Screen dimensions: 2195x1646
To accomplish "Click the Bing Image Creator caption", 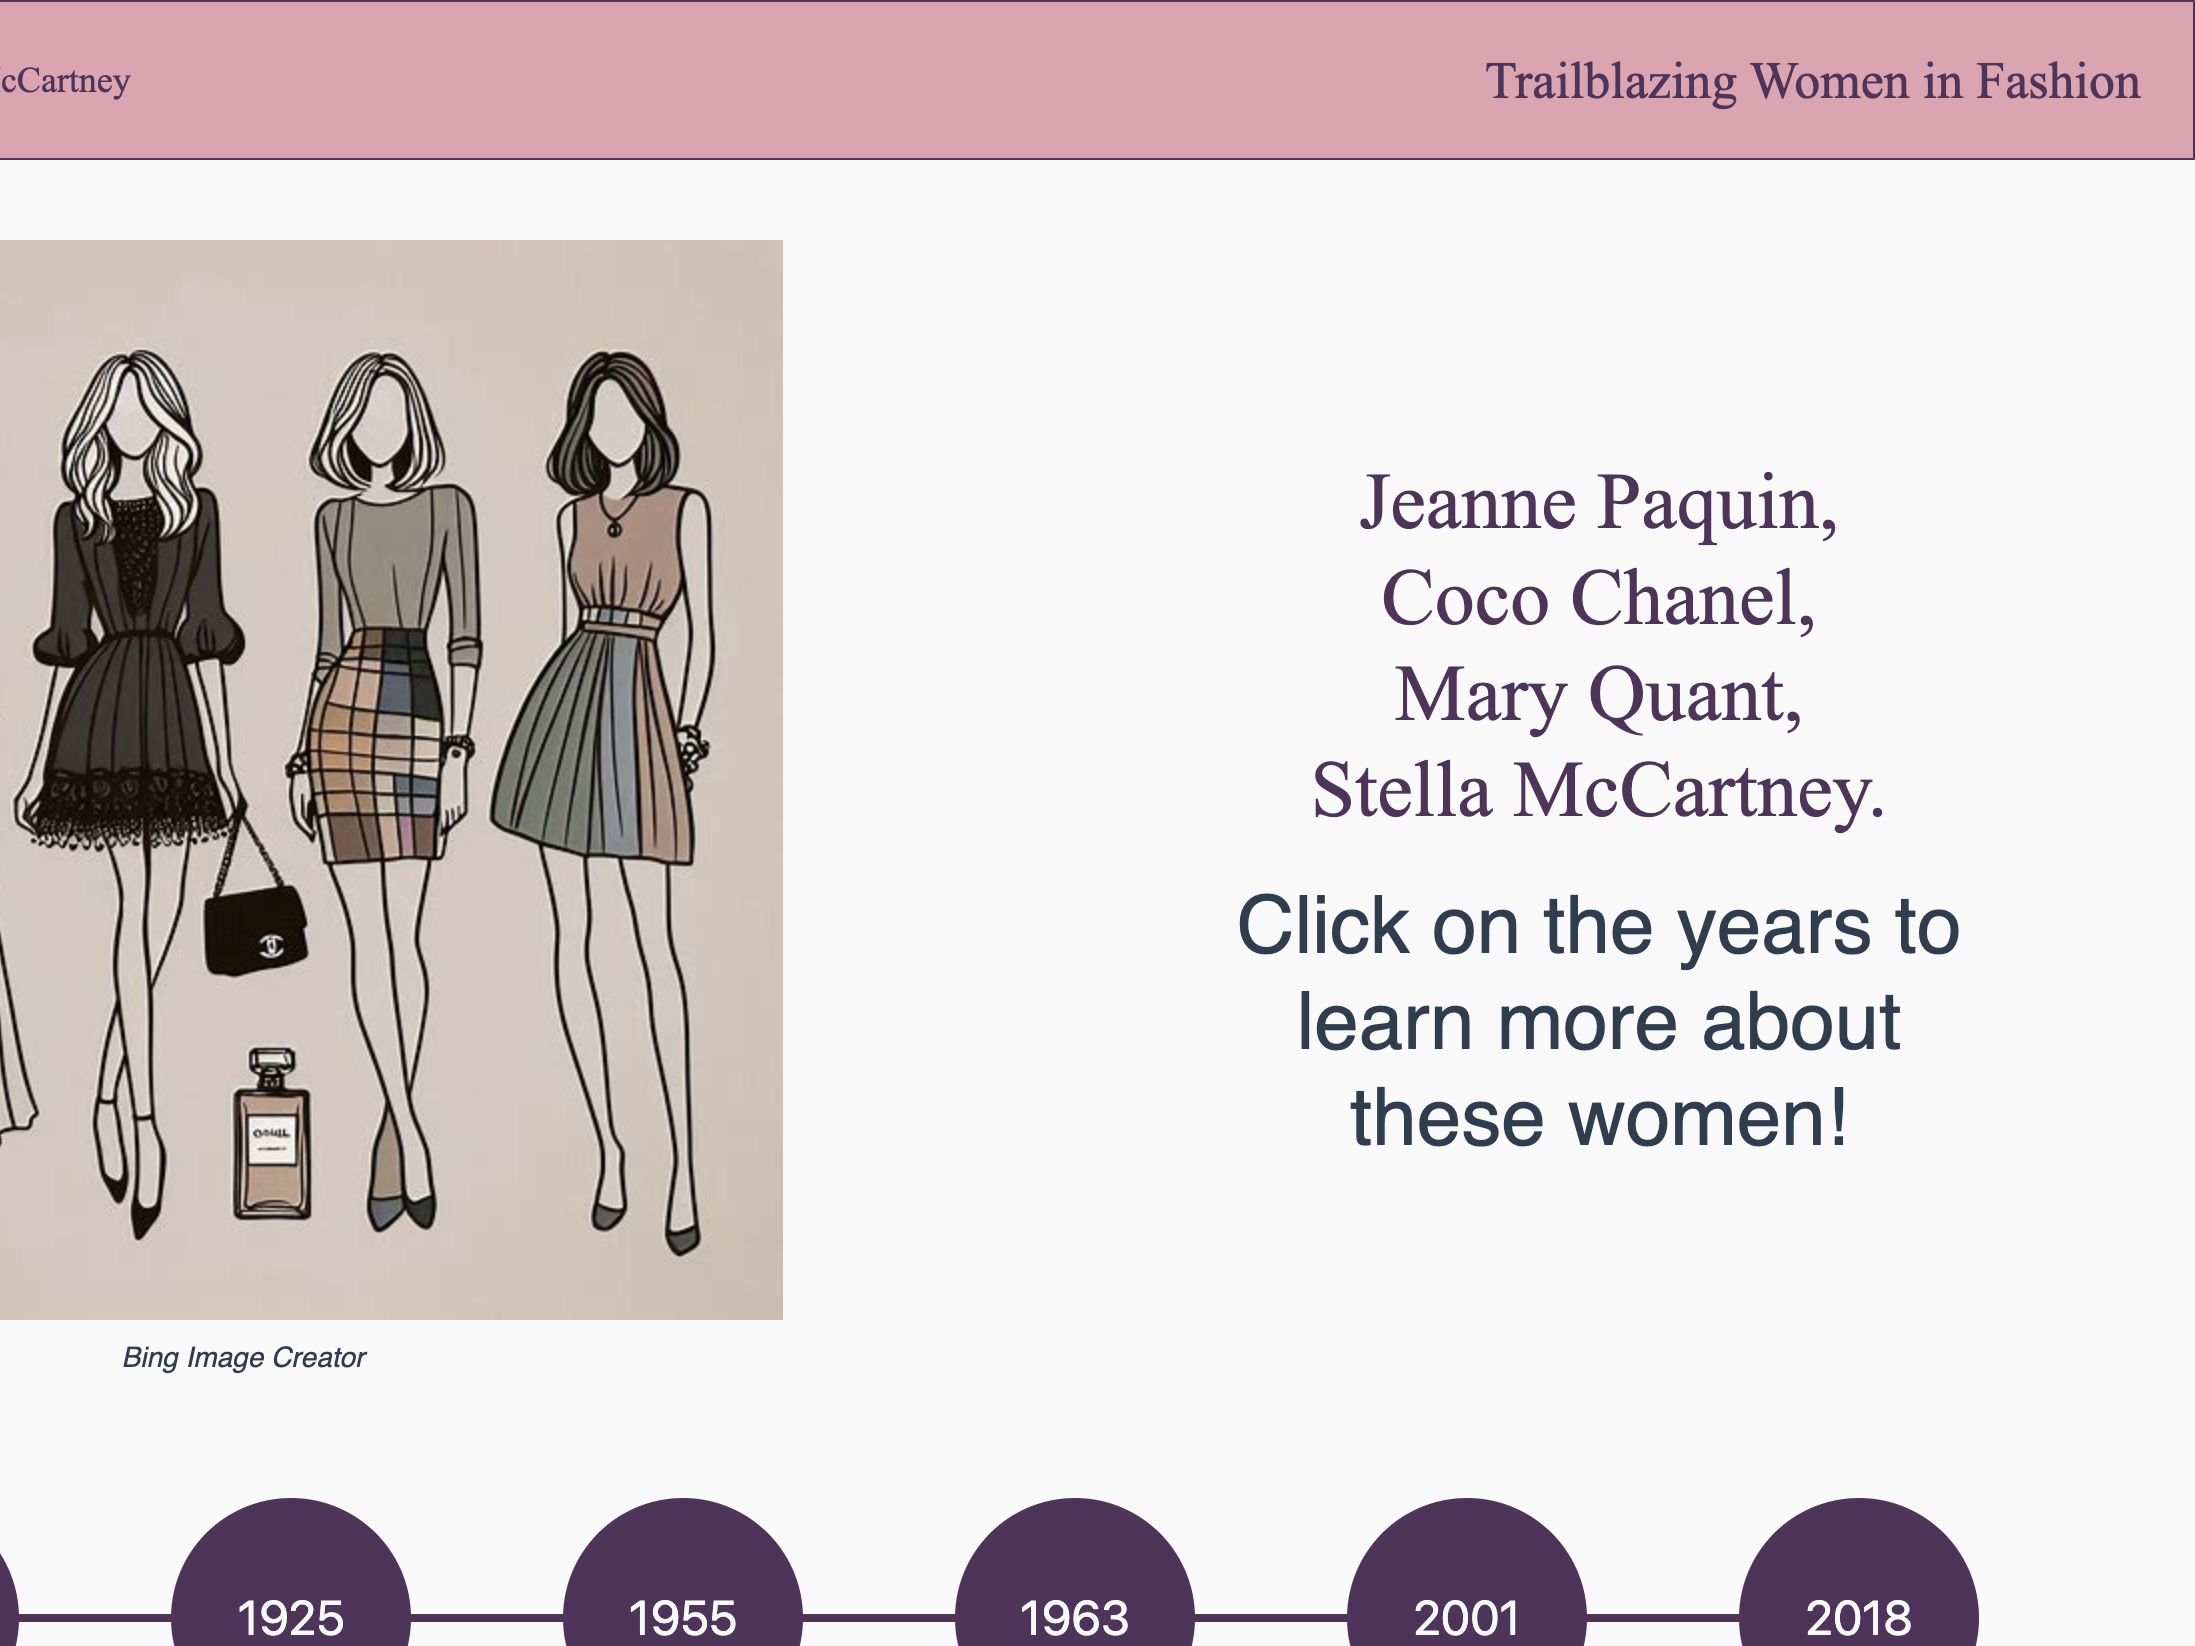I will point(244,1357).
